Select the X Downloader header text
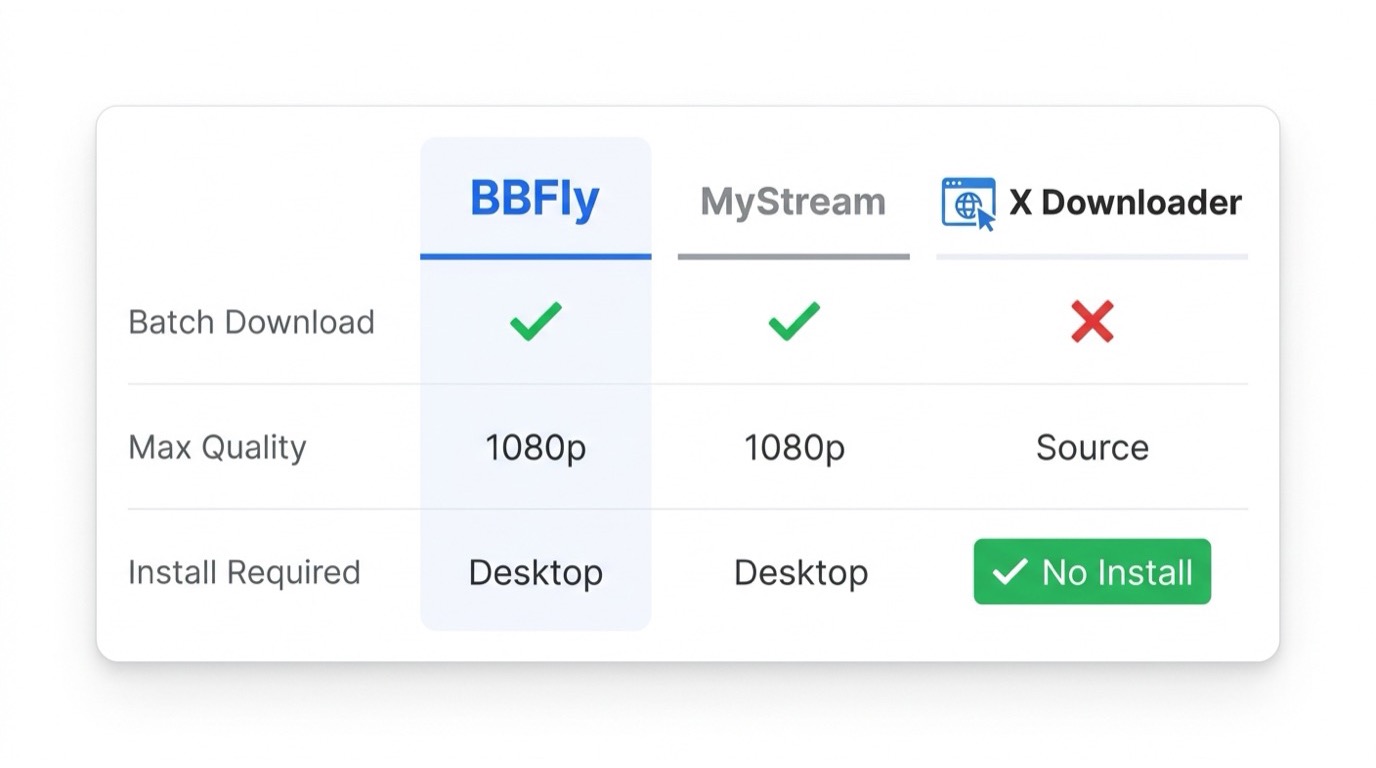The image size is (1376, 768). point(1125,202)
